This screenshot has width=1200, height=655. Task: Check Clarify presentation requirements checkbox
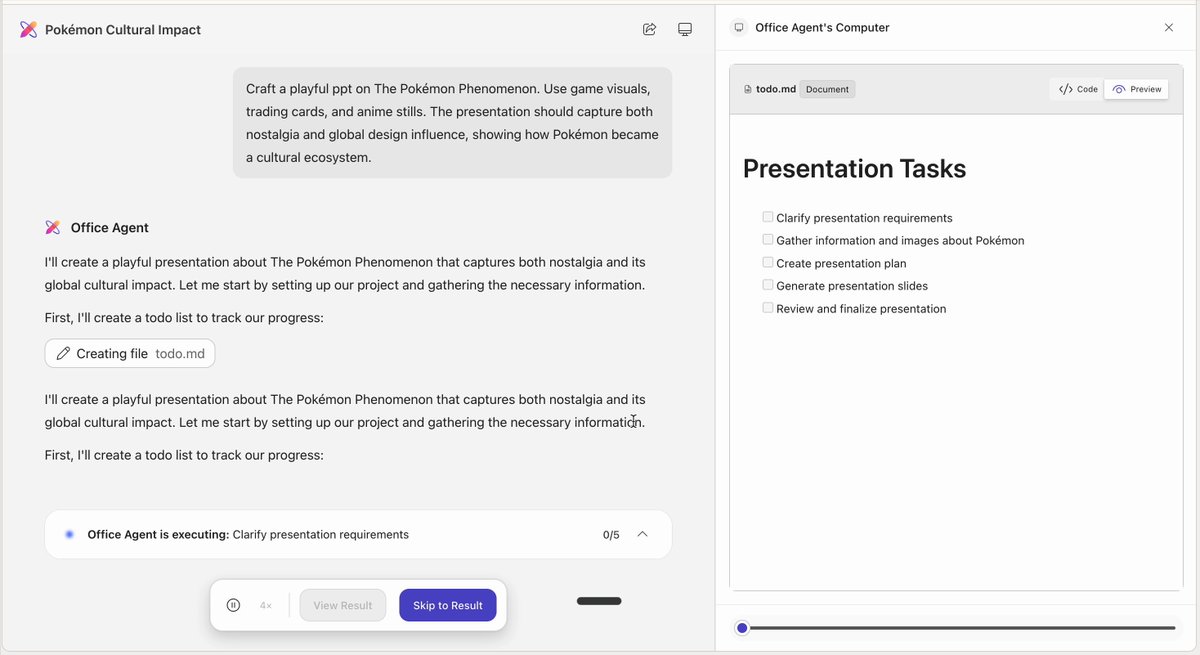point(768,217)
